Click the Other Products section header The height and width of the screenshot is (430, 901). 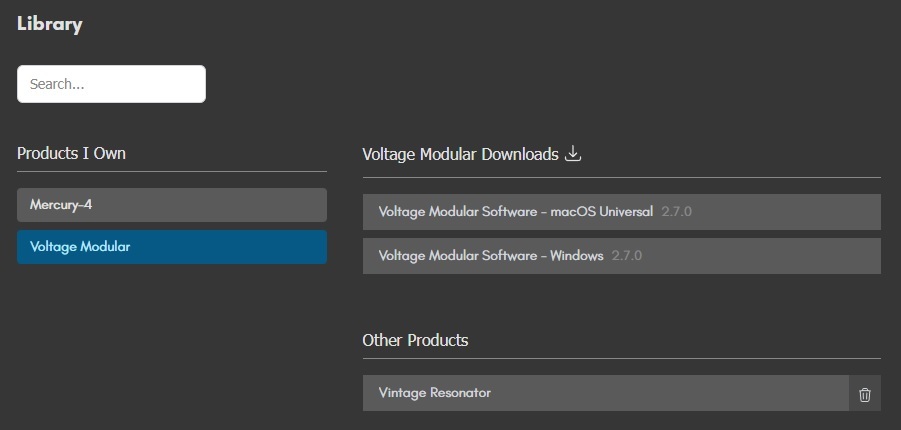(415, 340)
